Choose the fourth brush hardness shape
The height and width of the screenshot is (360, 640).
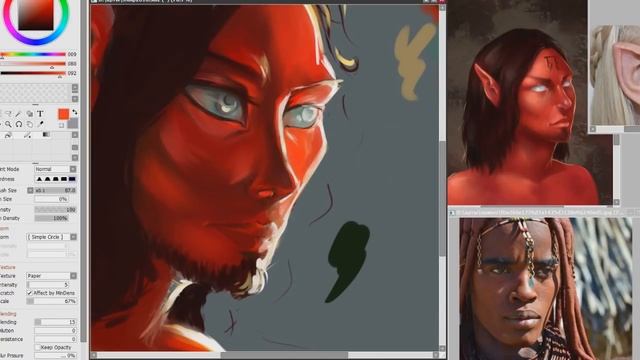click(64, 179)
